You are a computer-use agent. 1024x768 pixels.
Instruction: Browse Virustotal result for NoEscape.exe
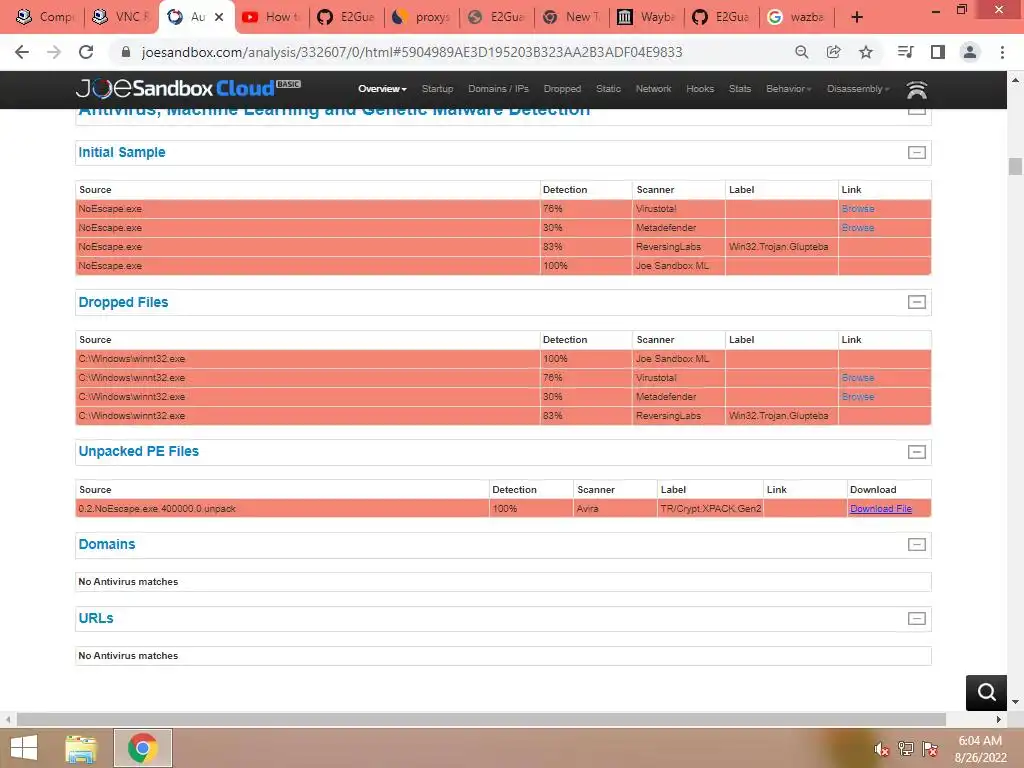click(857, 209)
